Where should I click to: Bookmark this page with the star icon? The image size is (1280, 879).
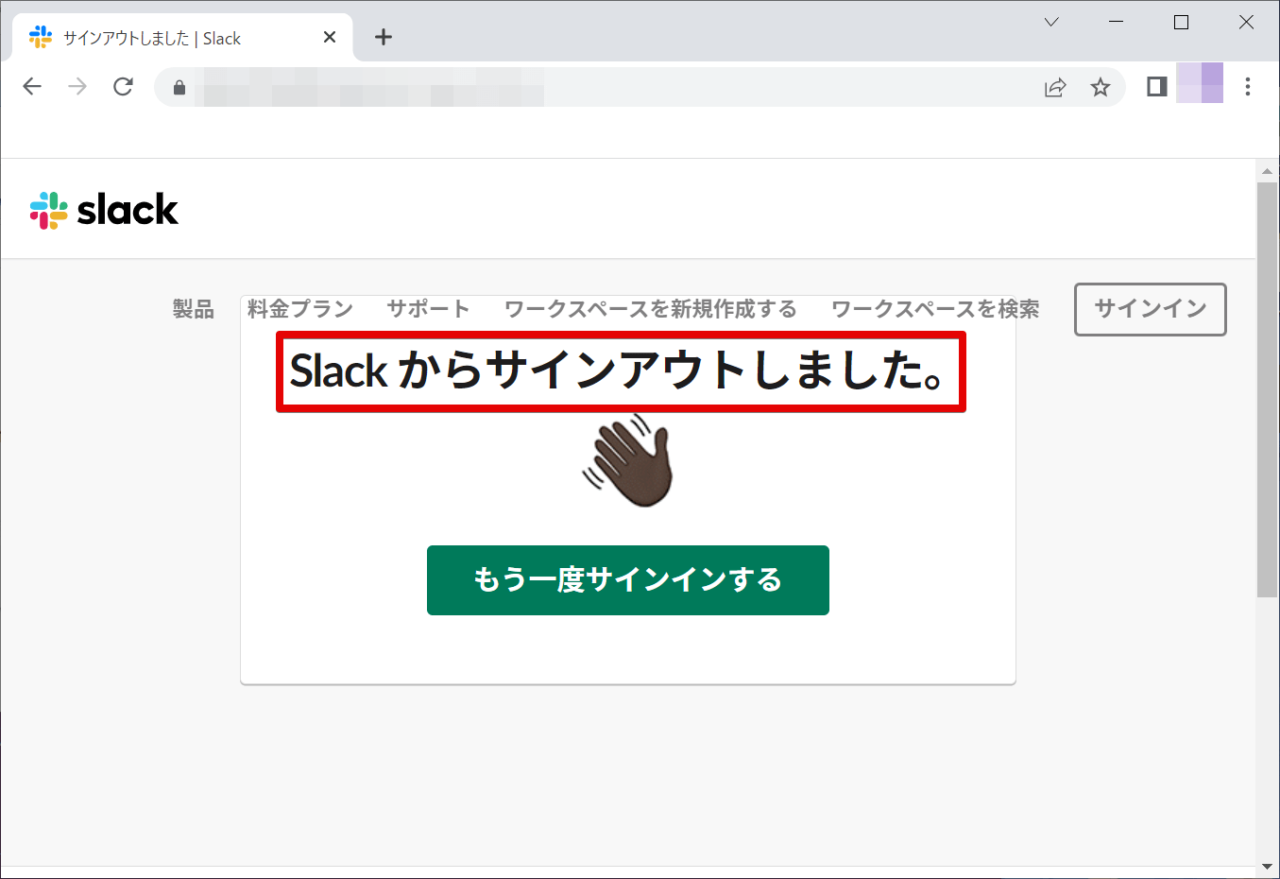tap(1100, 88)
